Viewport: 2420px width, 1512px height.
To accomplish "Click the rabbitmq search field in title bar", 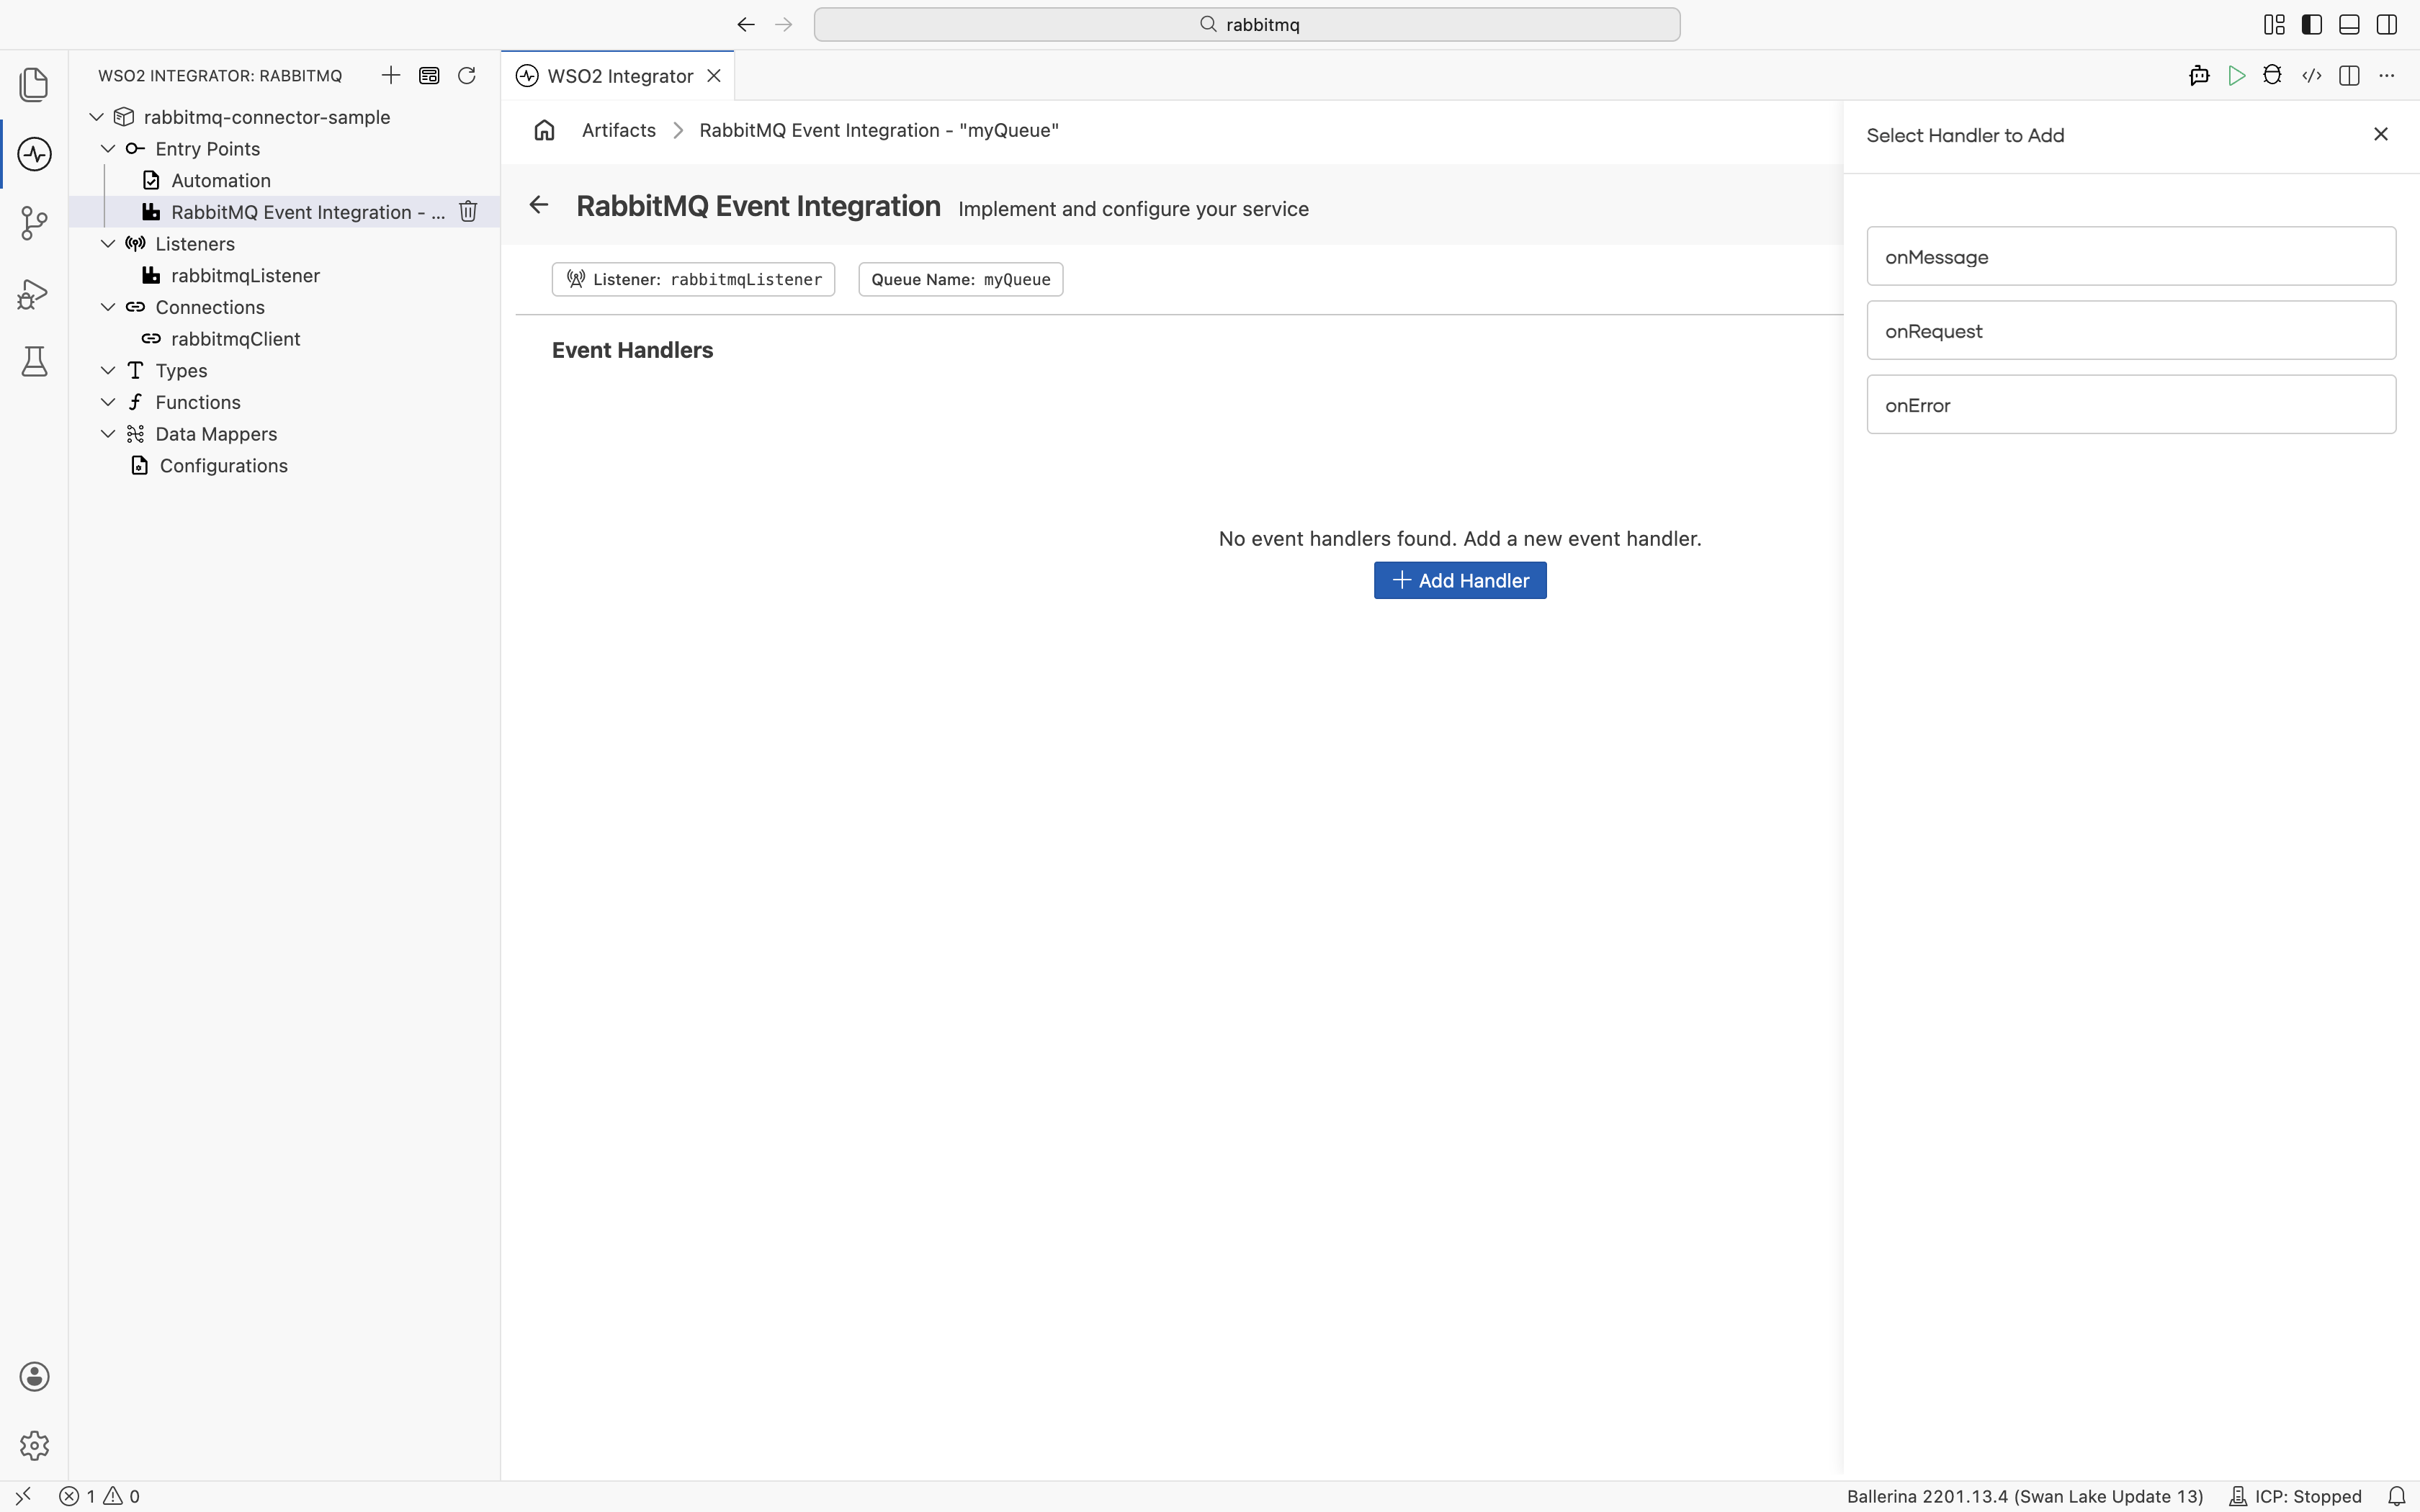I will tap(1247, 24).
